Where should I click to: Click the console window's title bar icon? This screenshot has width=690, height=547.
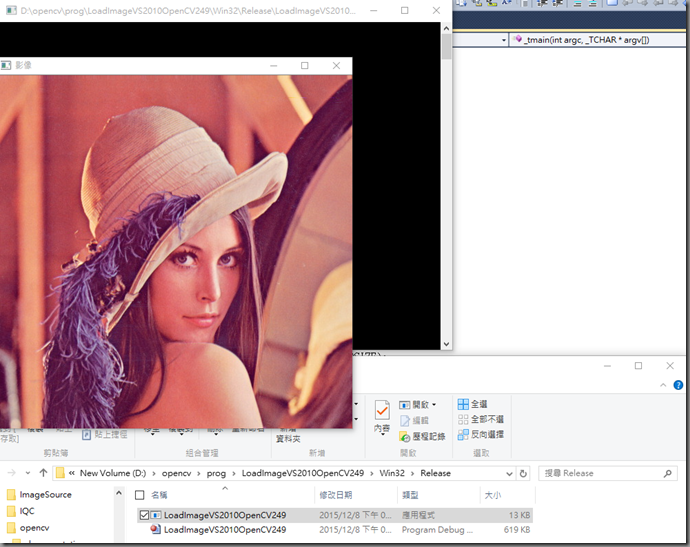coord(11,10)
